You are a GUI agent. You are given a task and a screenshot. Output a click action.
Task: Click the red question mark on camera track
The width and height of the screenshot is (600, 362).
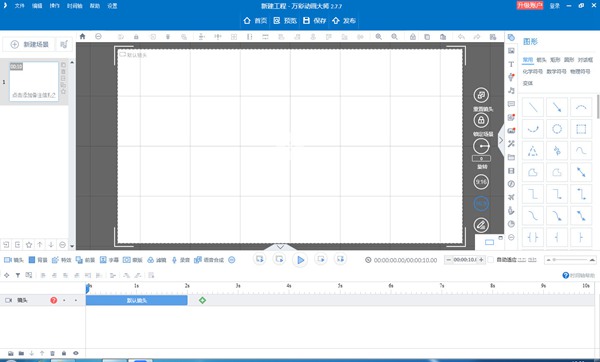tap(54, 300)
